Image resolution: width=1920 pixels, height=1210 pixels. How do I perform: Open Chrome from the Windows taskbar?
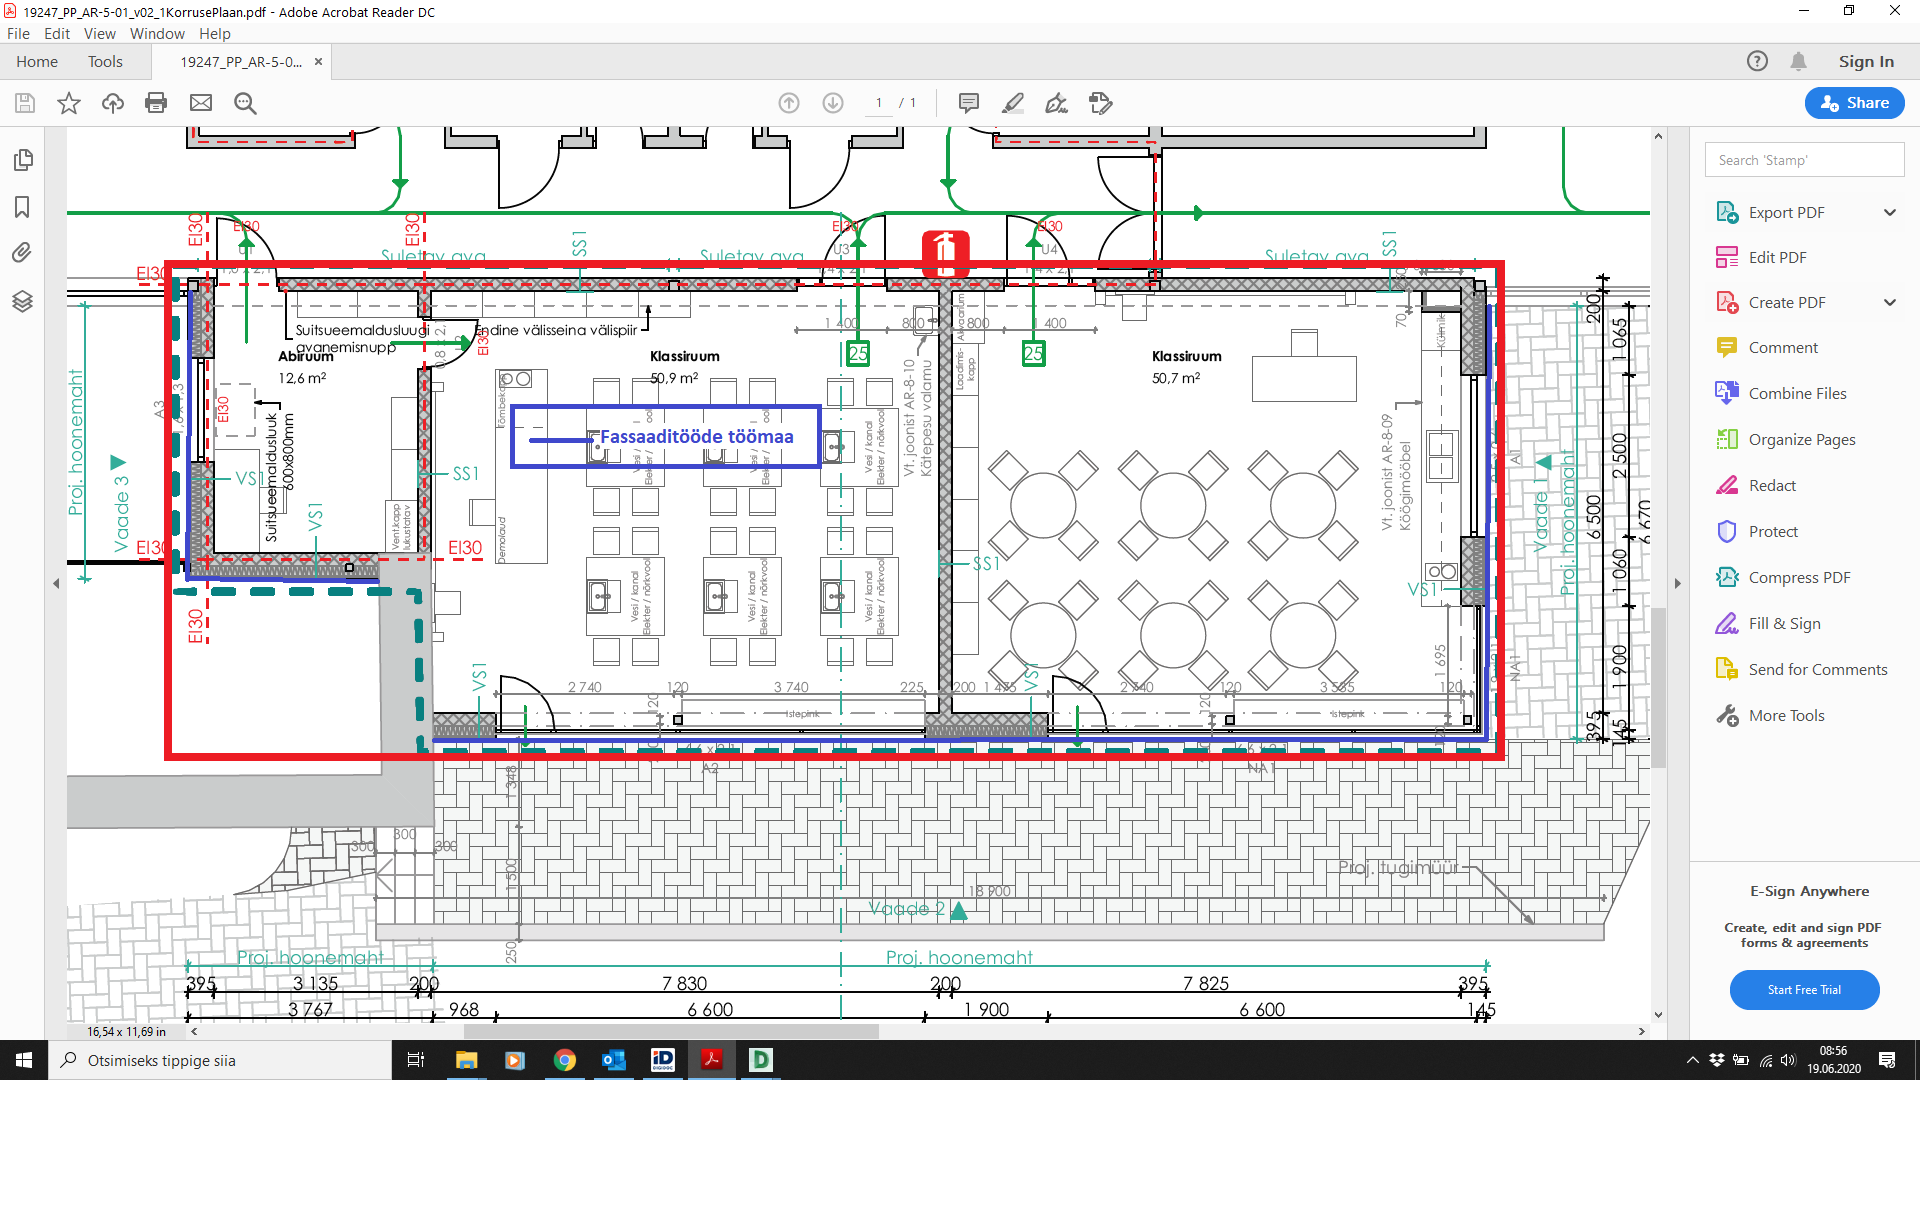click(x=565, y=1060)
